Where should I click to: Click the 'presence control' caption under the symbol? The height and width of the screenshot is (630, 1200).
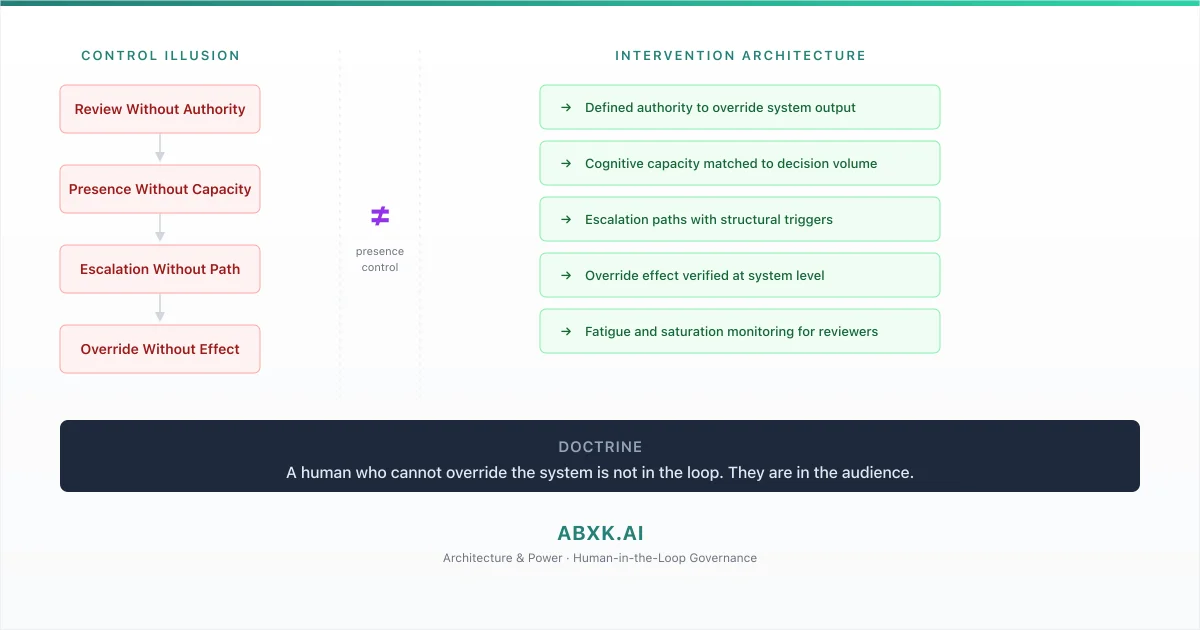[x=380, y=259]
